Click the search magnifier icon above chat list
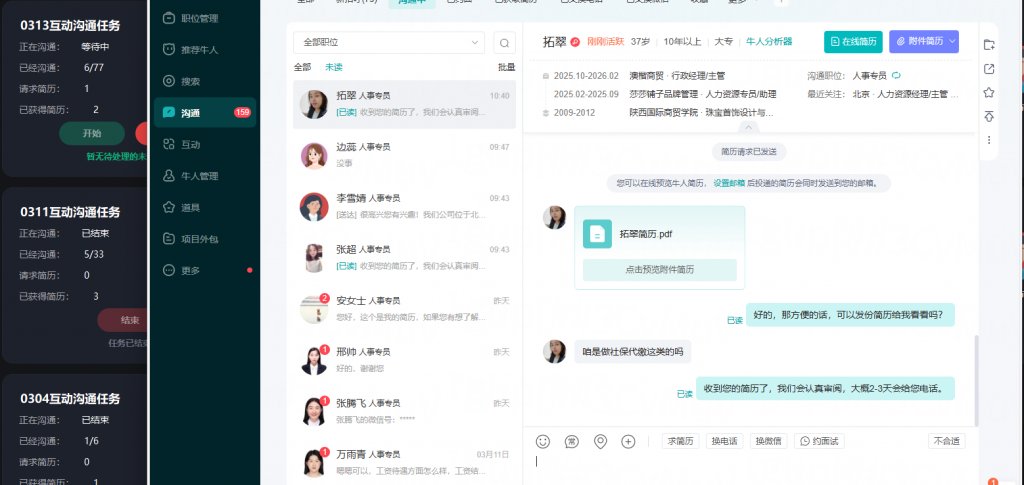Image resolution: width=1024 pixels, height=485 pixels. (505, 43)
